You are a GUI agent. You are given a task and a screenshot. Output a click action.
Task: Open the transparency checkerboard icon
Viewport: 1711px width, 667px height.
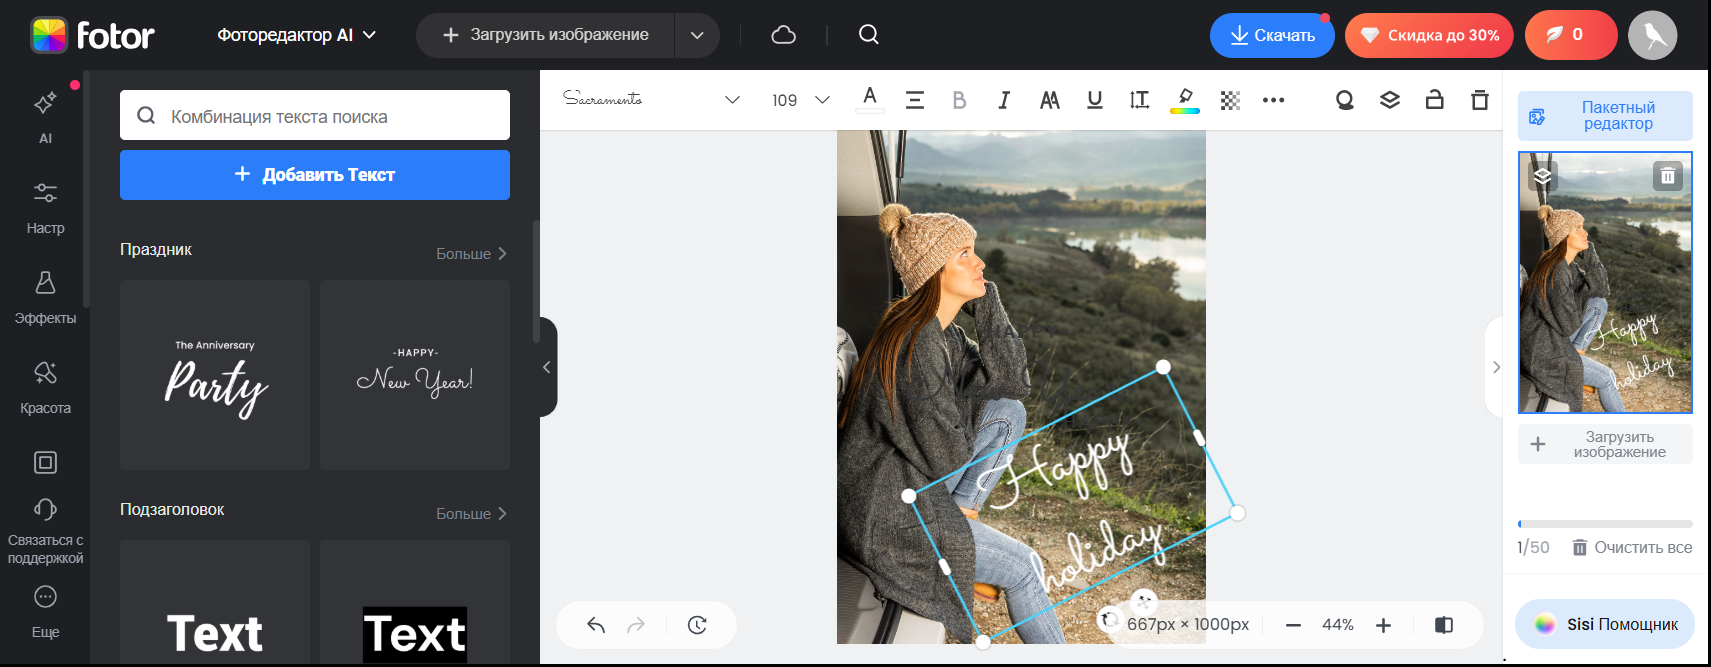point(1230,100)
